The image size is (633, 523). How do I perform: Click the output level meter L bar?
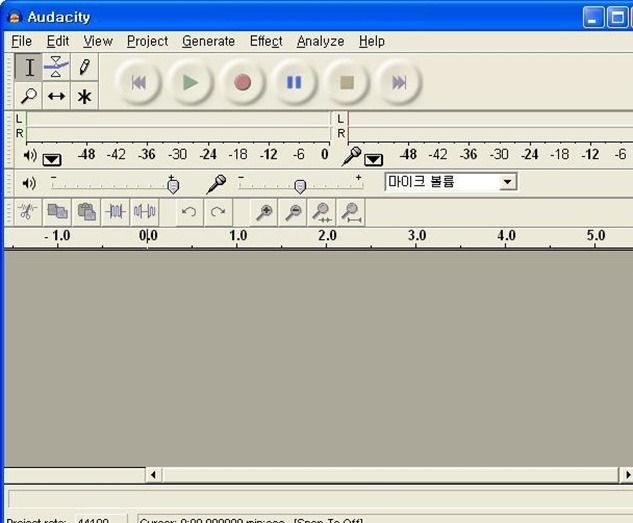[178, 119]
